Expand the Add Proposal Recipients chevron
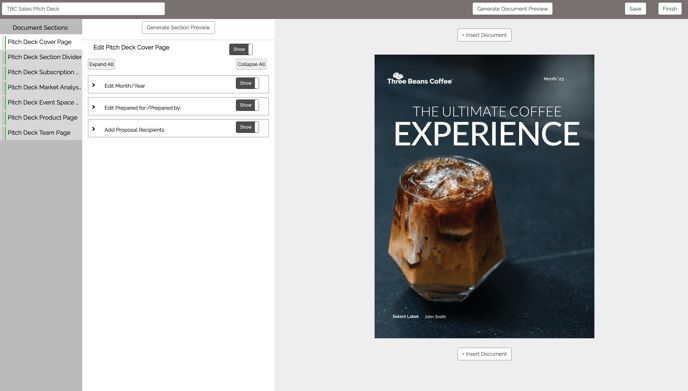Screen dimensions: 688x391 pos(93,129)
